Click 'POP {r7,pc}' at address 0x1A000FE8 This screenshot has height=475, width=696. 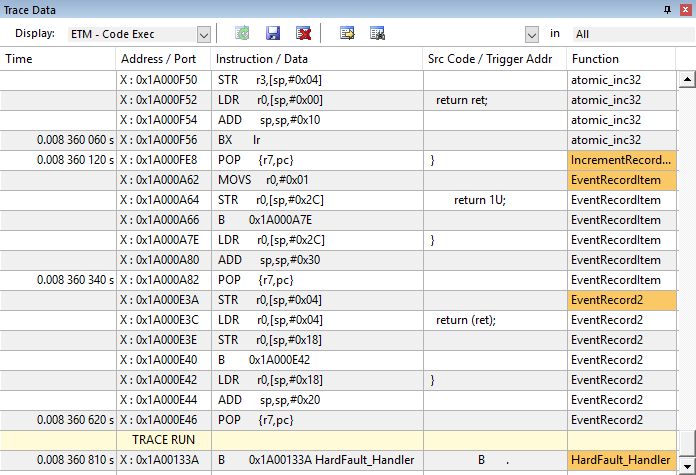tap(256, 160)
